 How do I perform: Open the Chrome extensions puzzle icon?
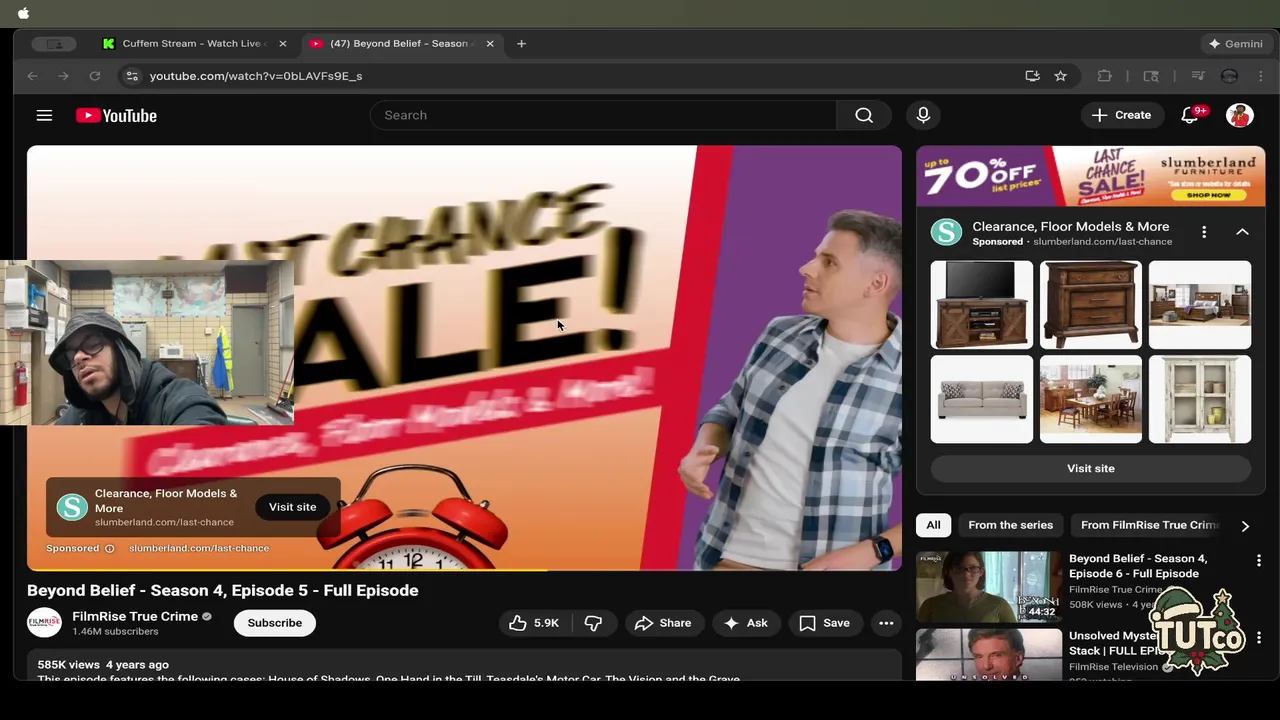tap(1105, 76)
